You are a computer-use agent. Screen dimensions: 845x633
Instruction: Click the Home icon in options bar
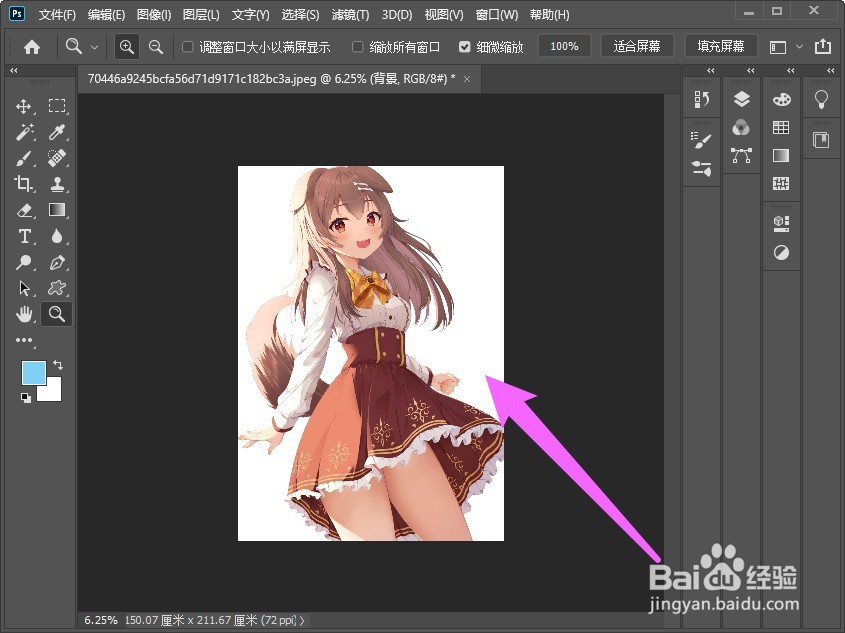[x=32, y=47]
